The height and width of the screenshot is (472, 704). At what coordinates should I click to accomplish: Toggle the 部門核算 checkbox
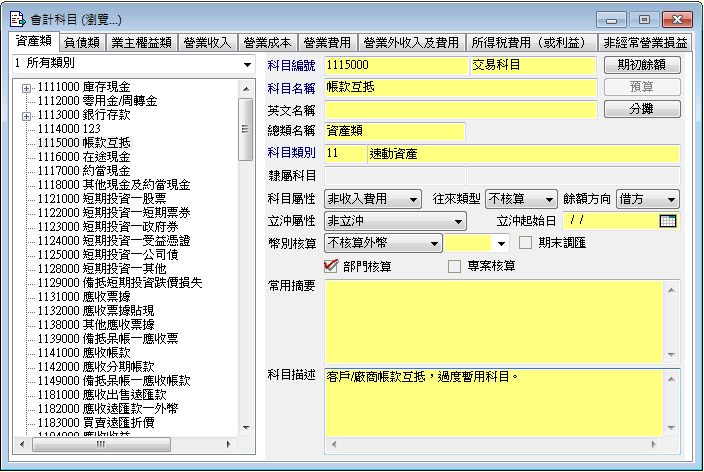coord(332,266)
